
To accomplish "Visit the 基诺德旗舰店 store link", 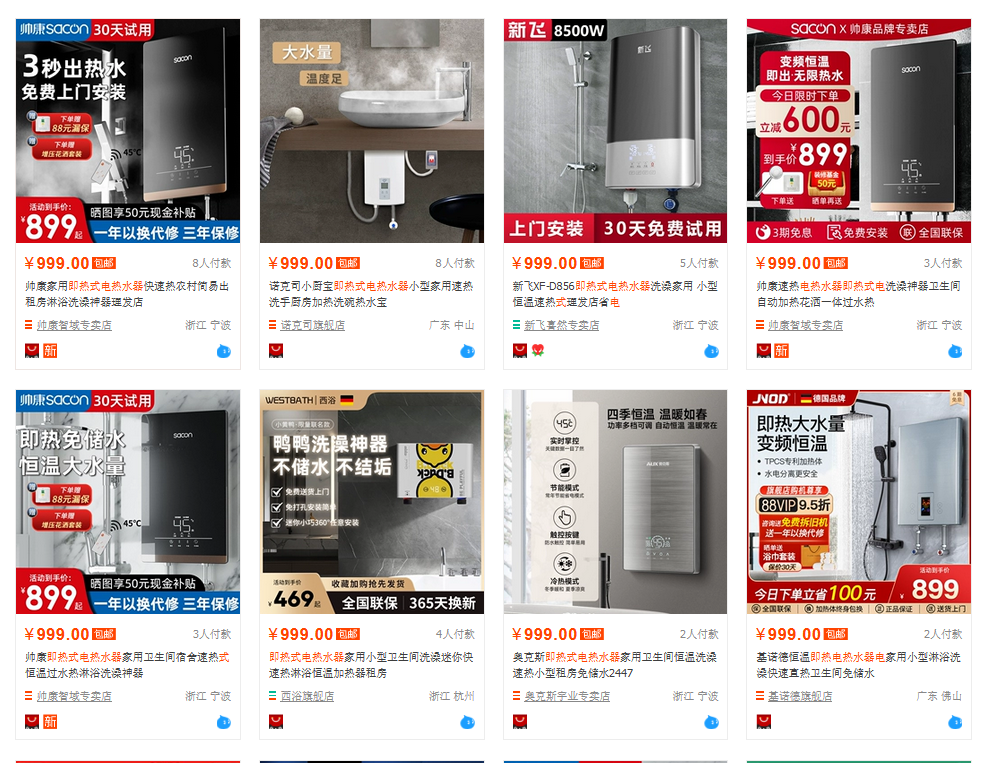I will coord(800,697).
